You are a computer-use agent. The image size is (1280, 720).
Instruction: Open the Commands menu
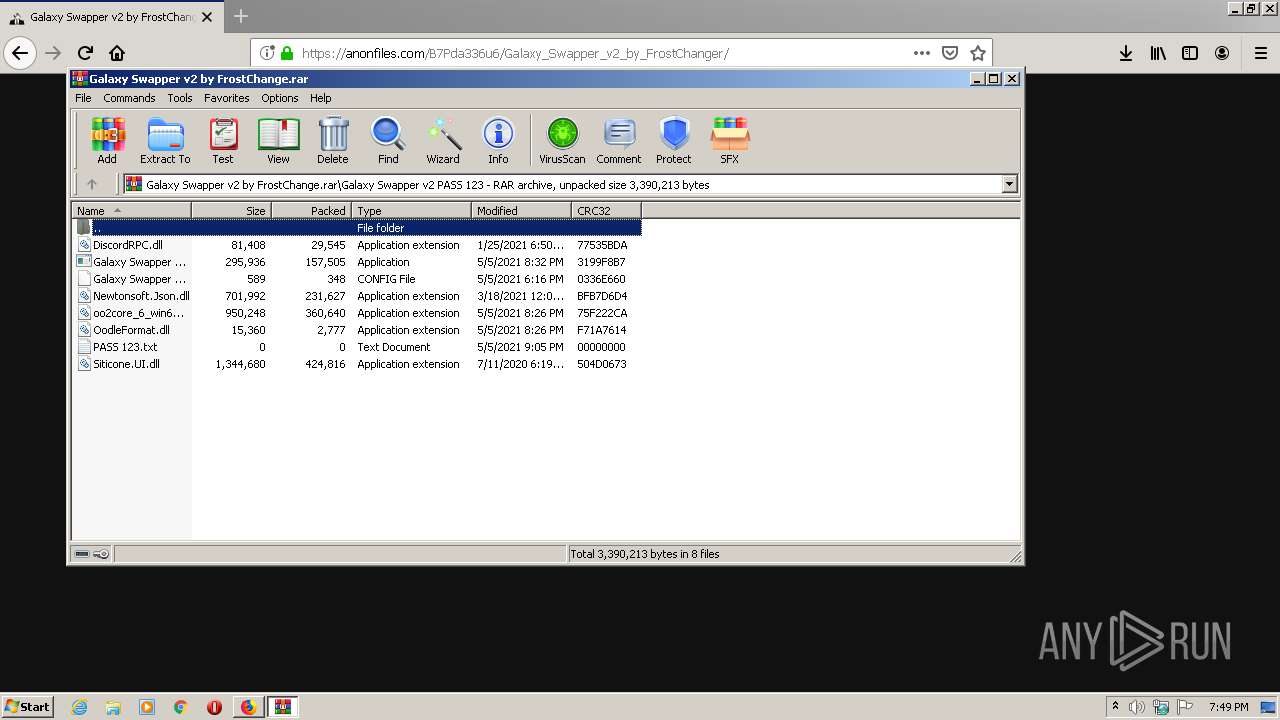tap(129, 98)
